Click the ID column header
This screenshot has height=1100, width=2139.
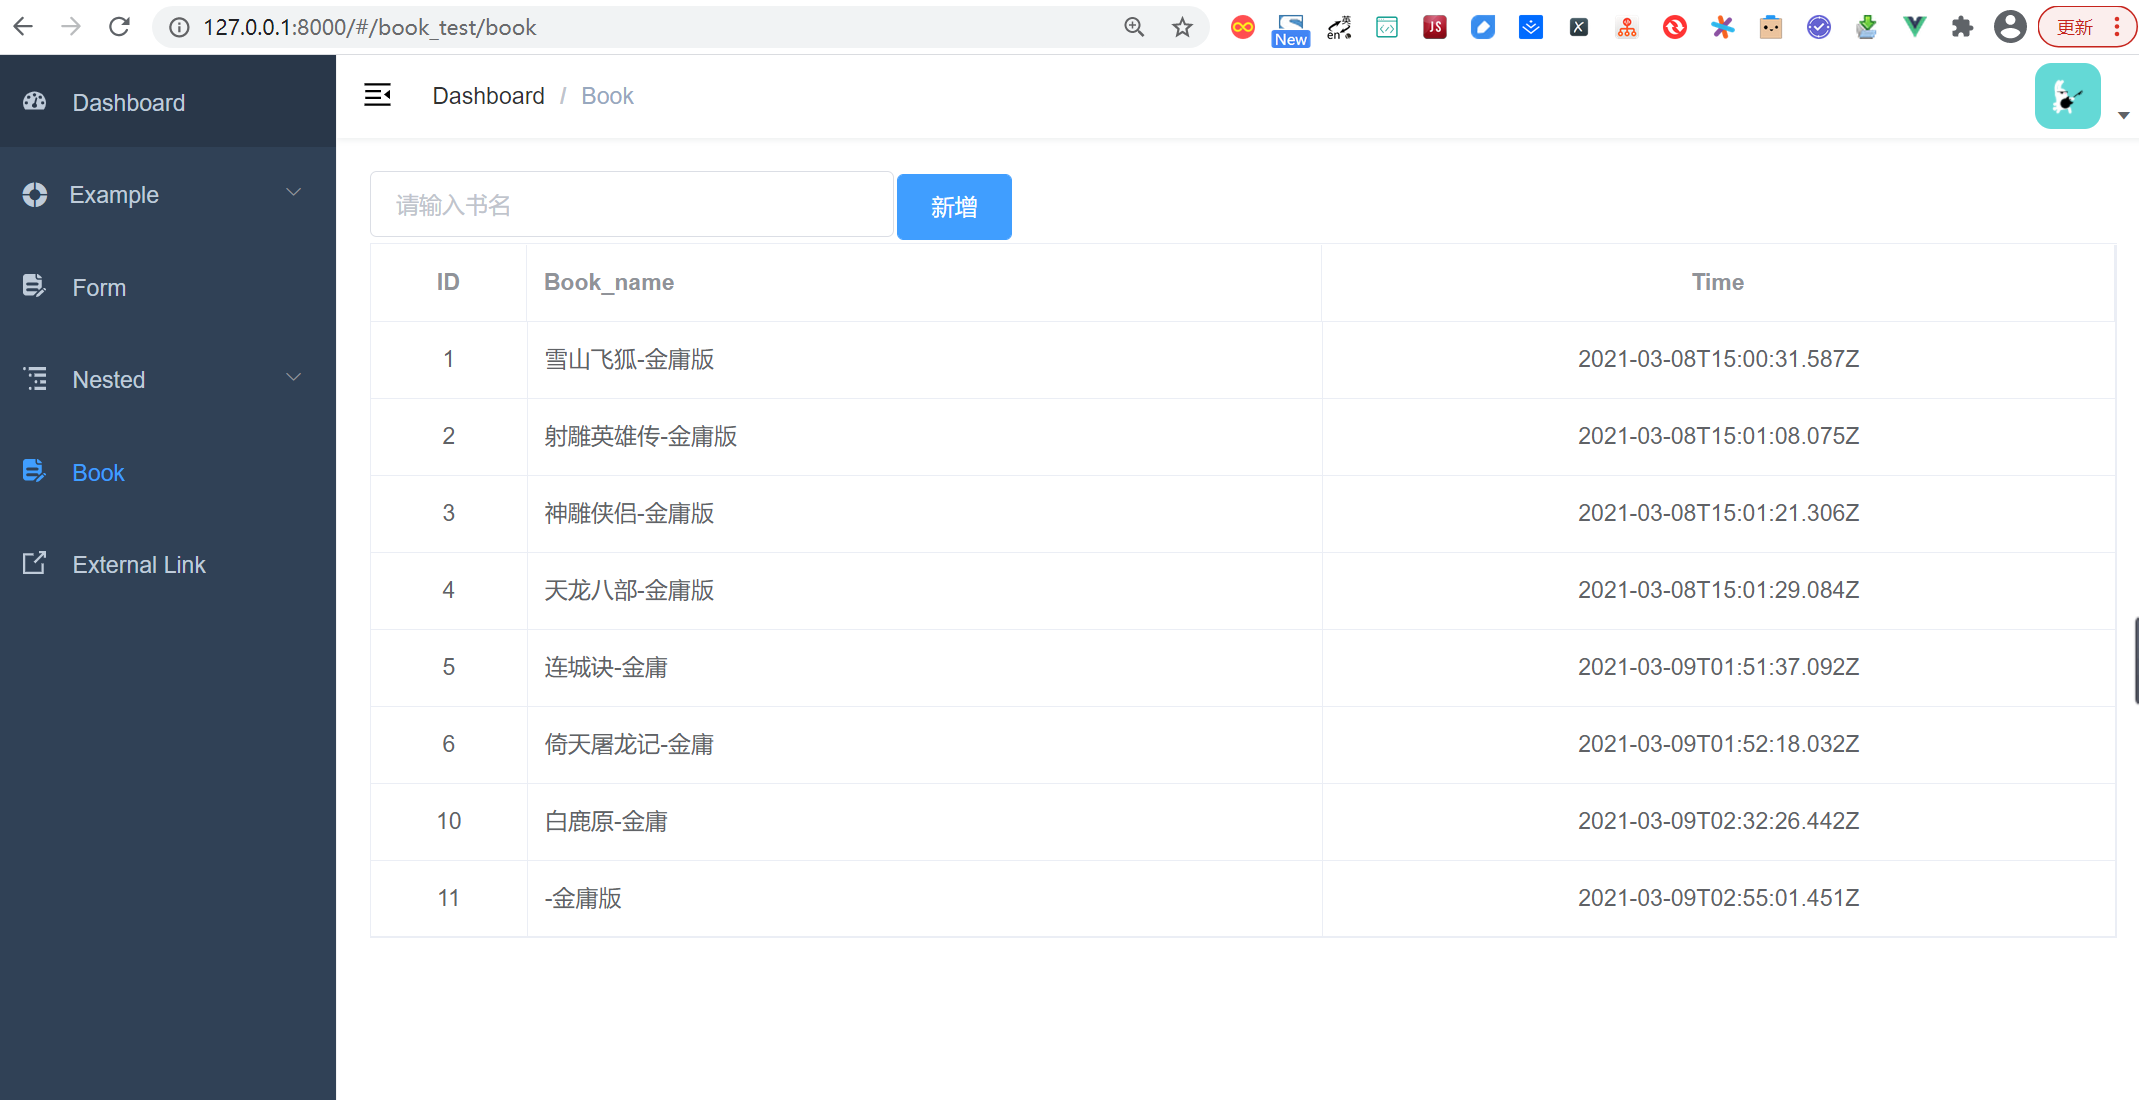[448, 282]
